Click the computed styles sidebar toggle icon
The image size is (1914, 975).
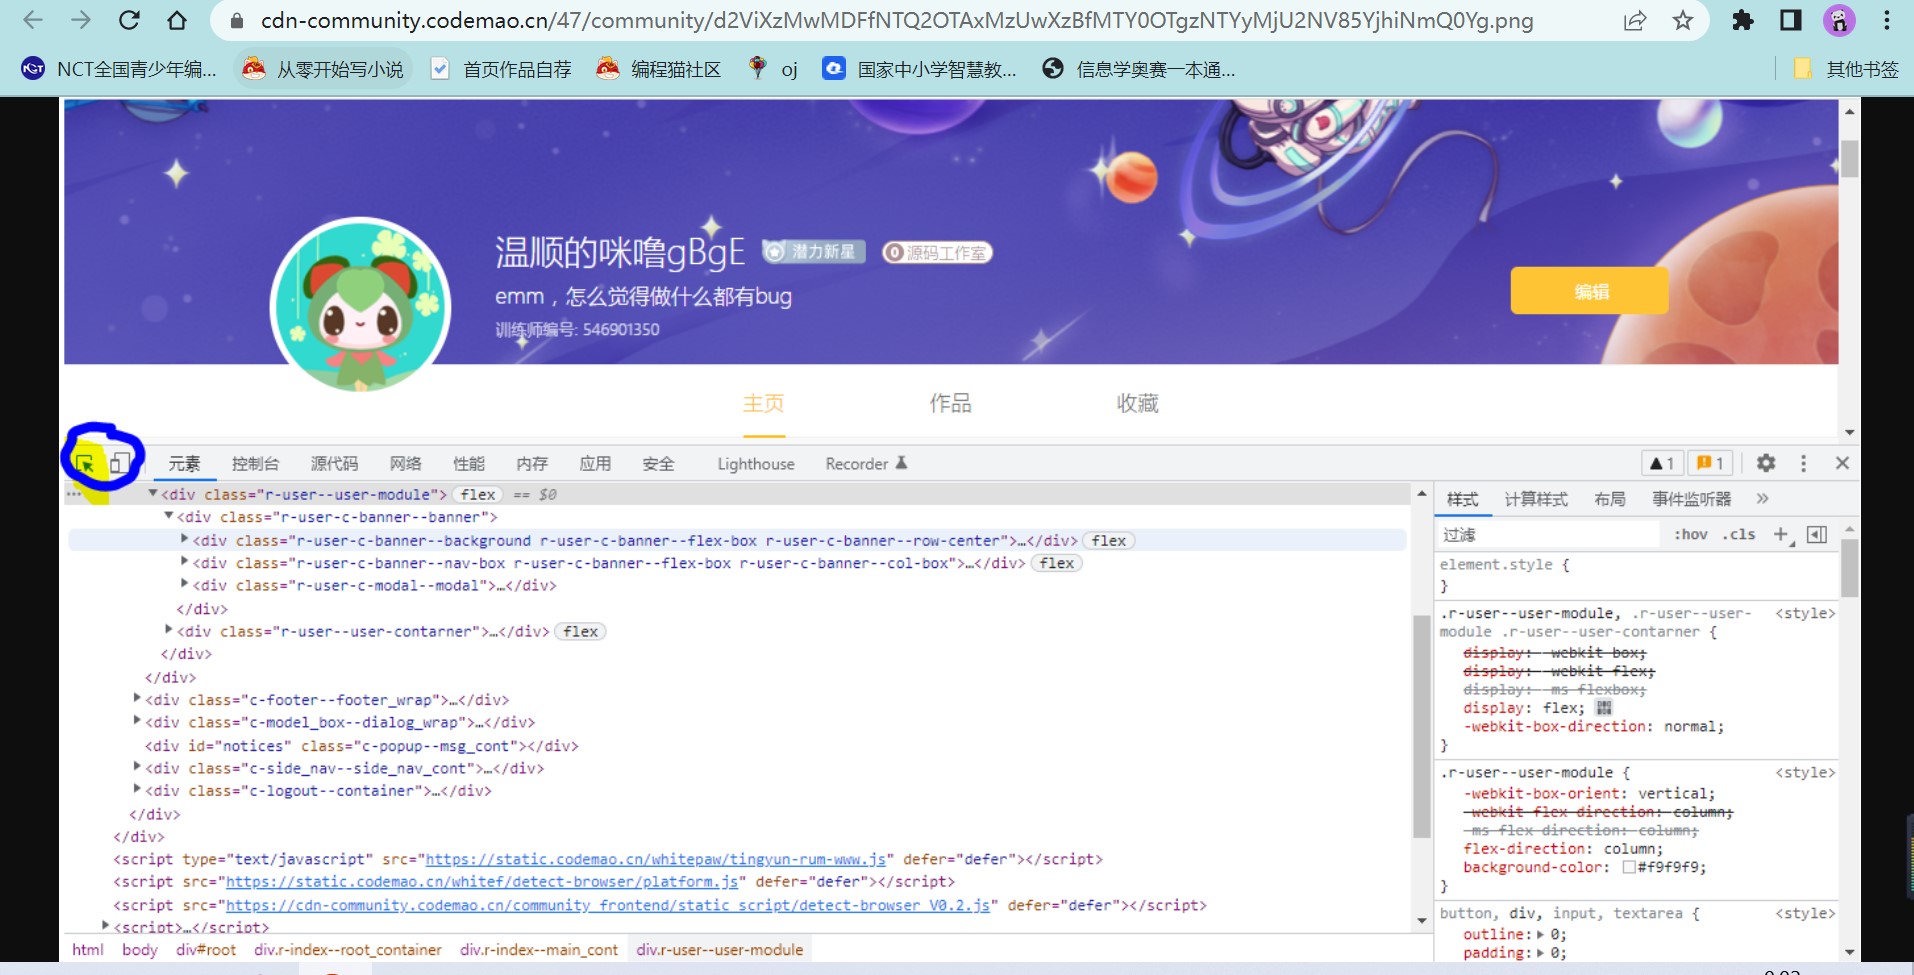coord(1817,535)
